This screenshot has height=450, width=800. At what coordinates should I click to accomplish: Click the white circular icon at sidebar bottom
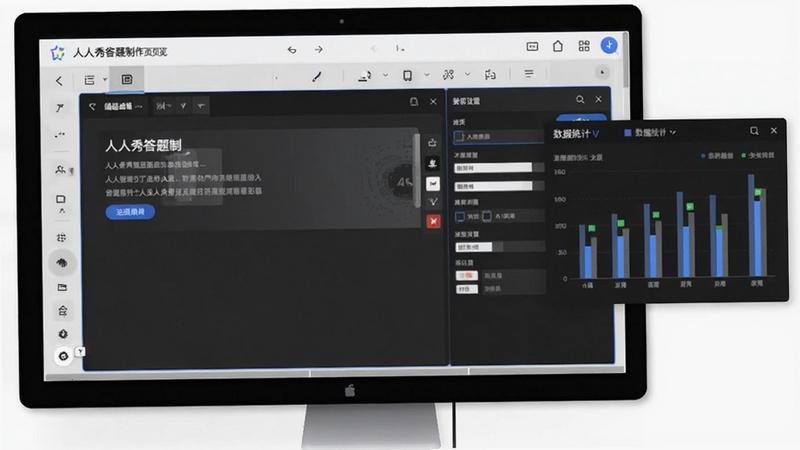(x=63, y=356)
